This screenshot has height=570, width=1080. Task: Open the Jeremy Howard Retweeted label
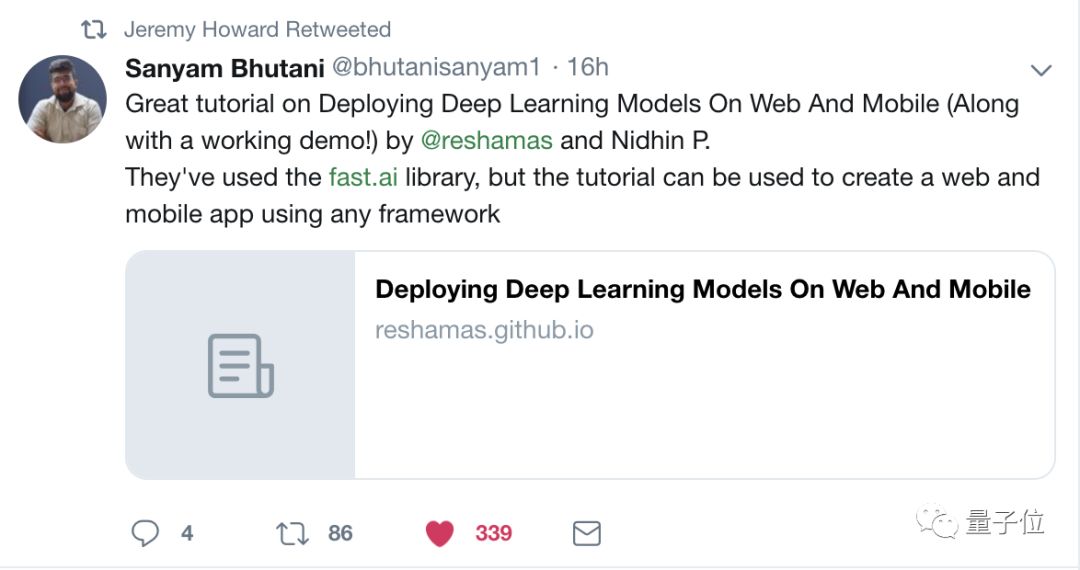[x=257, y=30]
